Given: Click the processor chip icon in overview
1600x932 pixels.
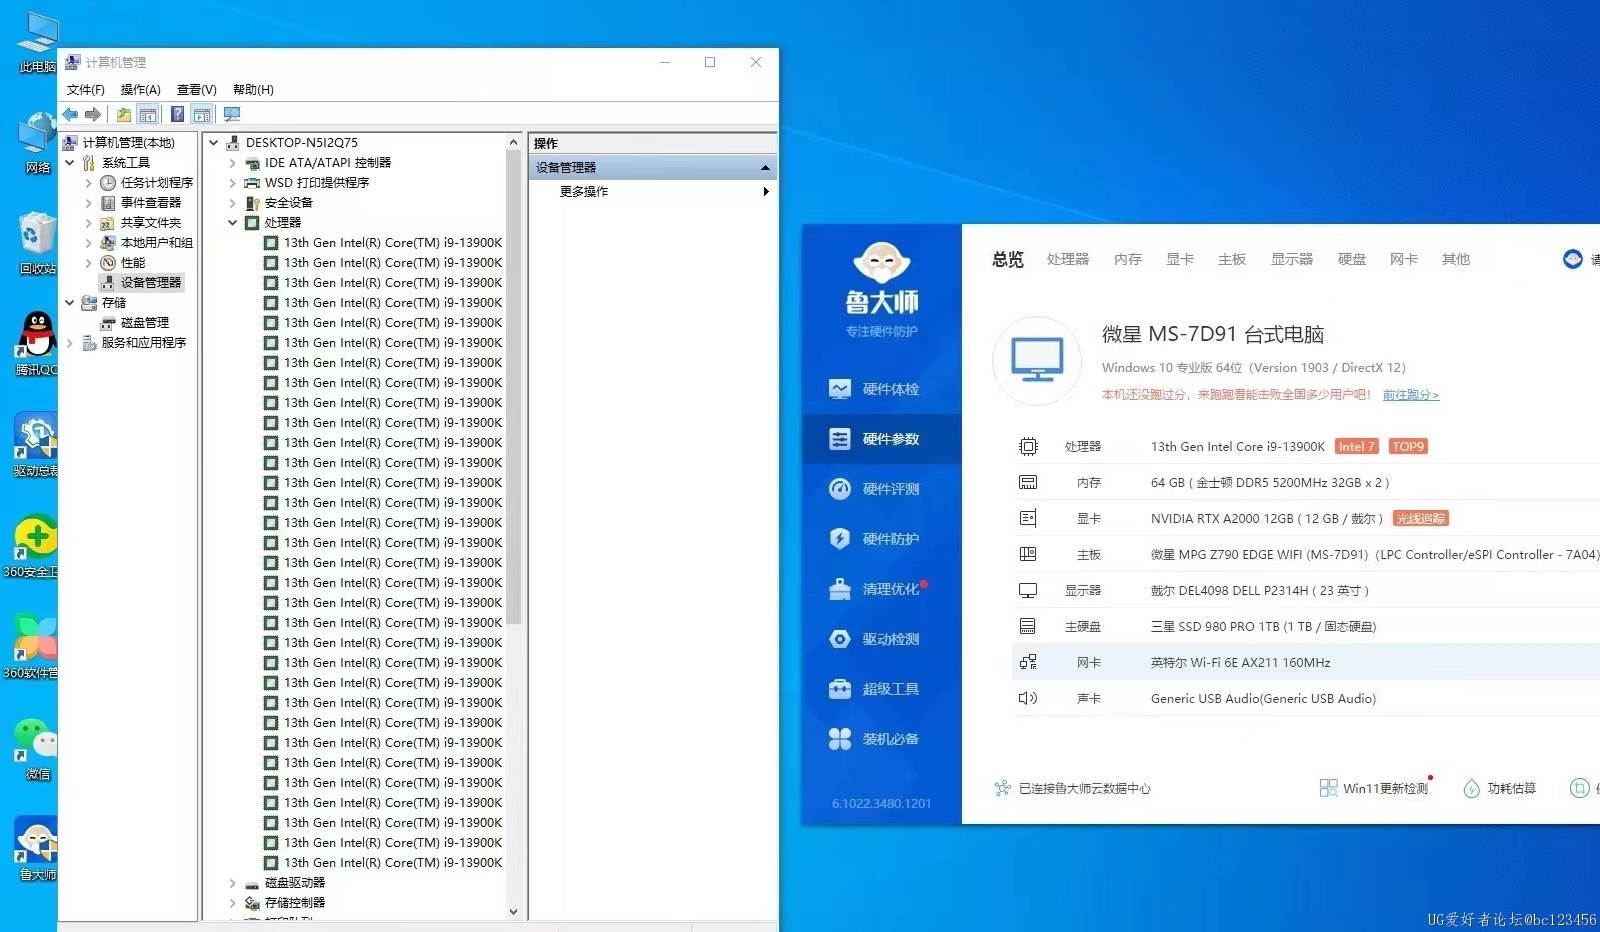Looking at the screenshot, I should click(x=1028, y=446).
